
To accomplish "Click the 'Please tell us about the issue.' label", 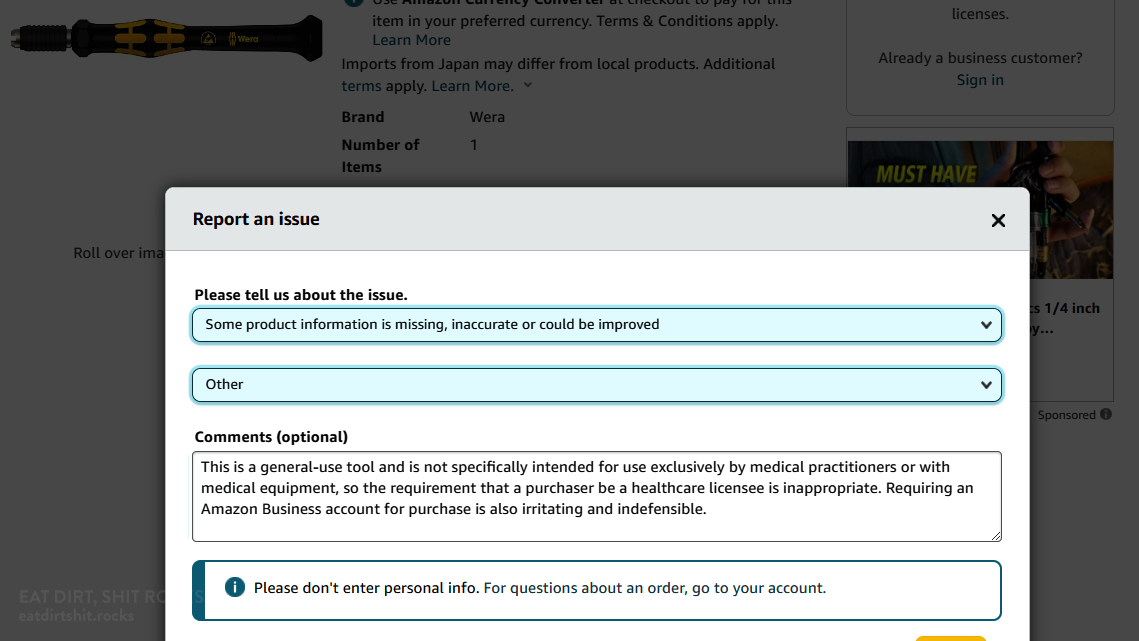I will tap(301, 295).
